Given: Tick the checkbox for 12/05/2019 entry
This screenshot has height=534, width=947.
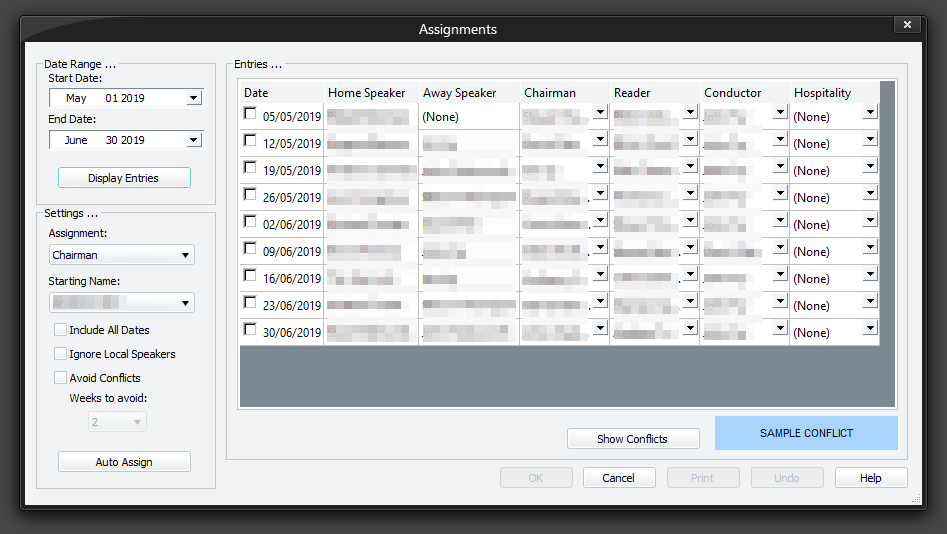Looking at the screenshot, I should tap(250, 140).
